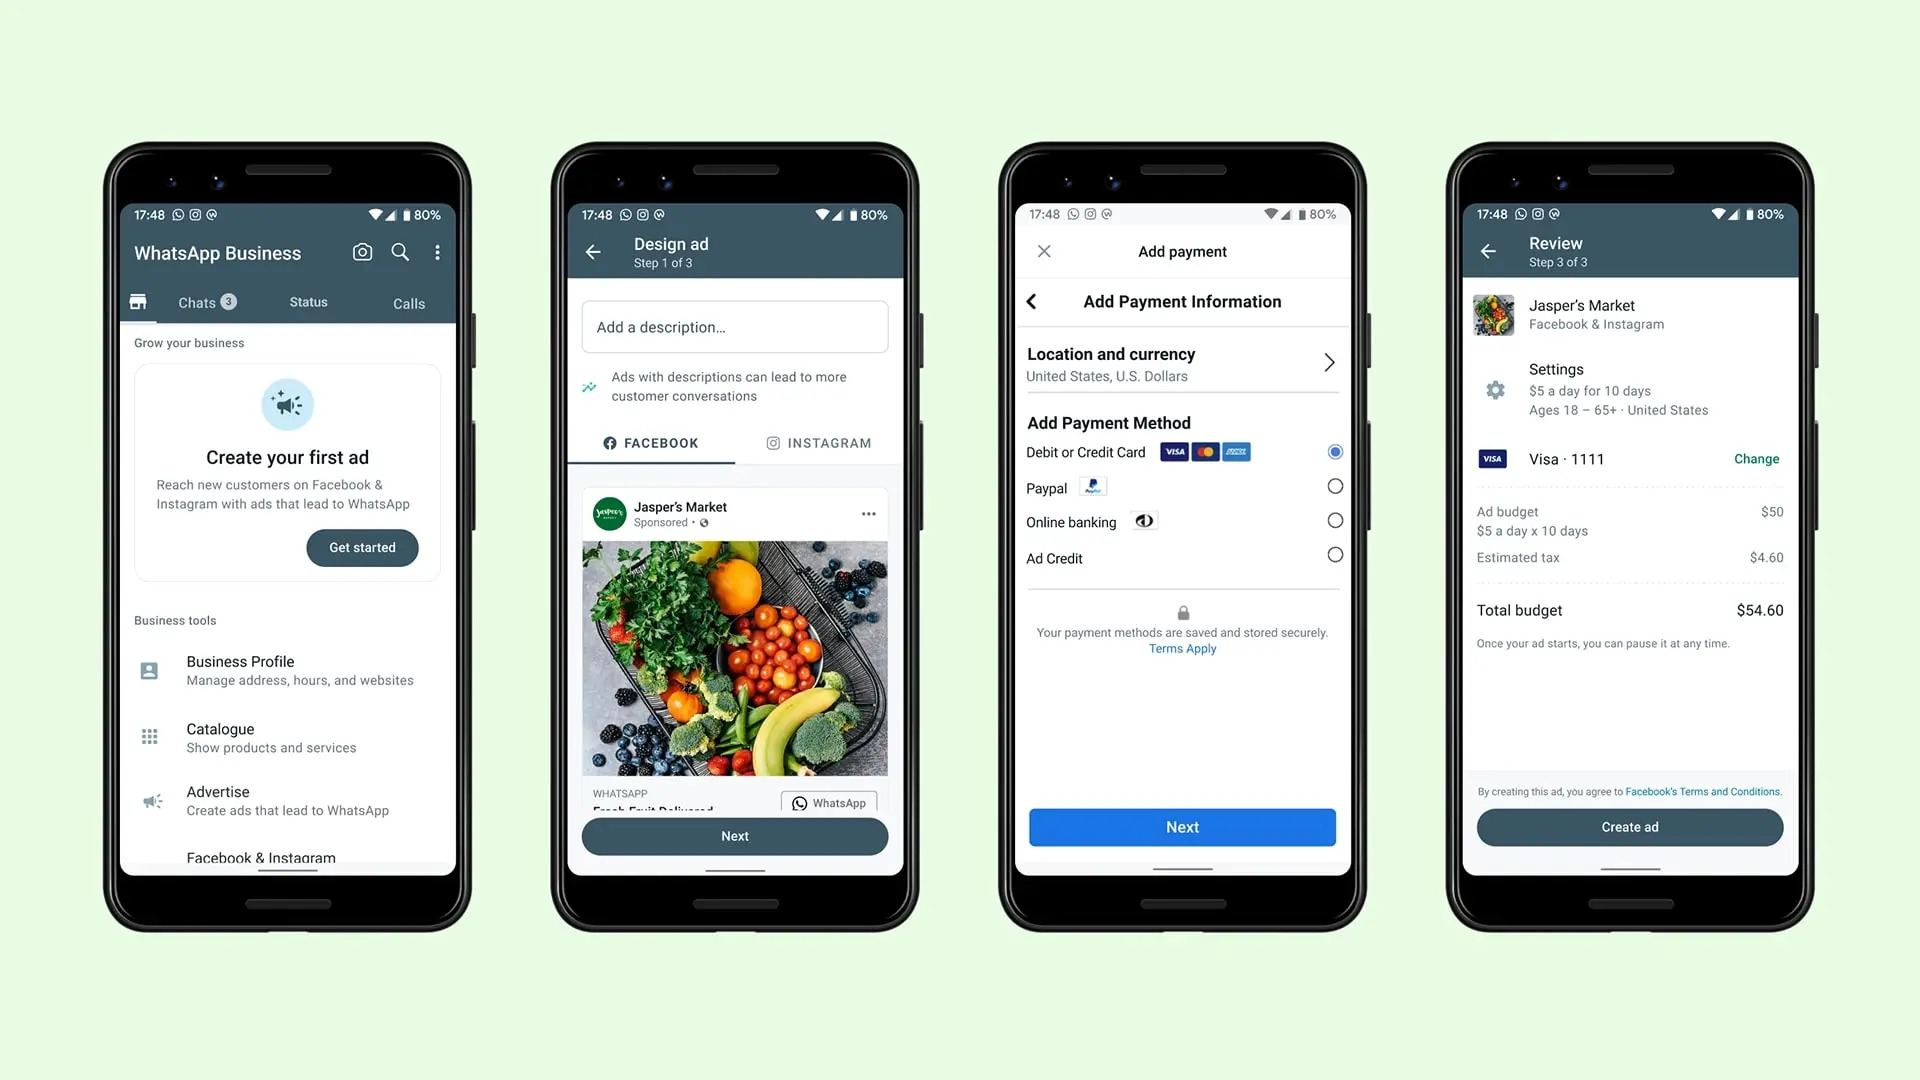Tap Get started button on first screen
1920x1080 pixels.
click(363, 546)
